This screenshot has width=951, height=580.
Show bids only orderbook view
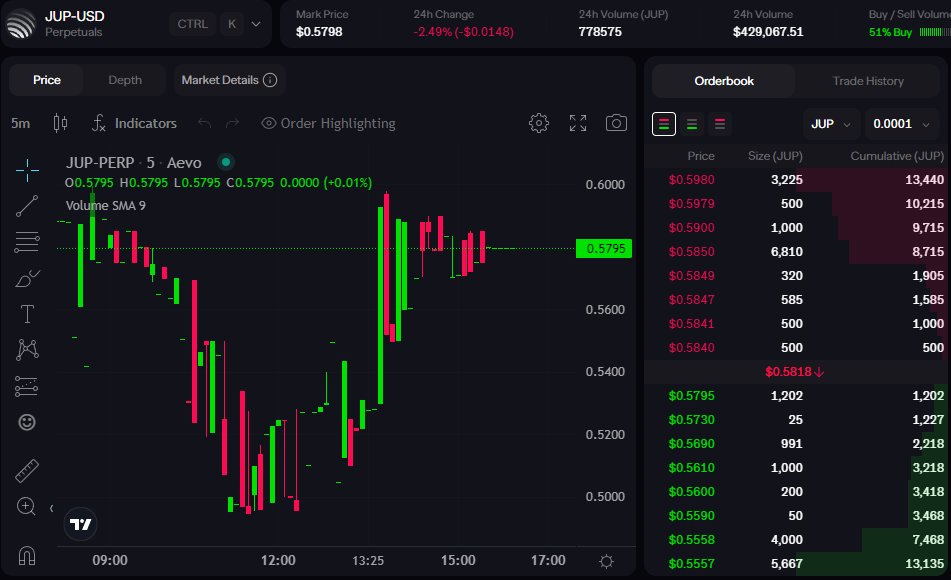(691, 124)
